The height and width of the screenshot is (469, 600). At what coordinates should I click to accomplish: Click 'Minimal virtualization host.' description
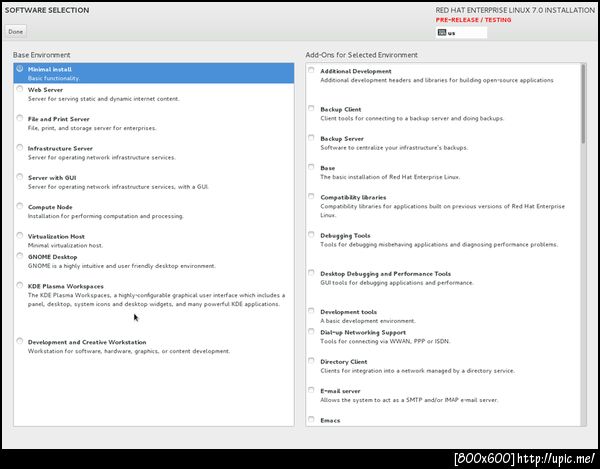point(65,246)
